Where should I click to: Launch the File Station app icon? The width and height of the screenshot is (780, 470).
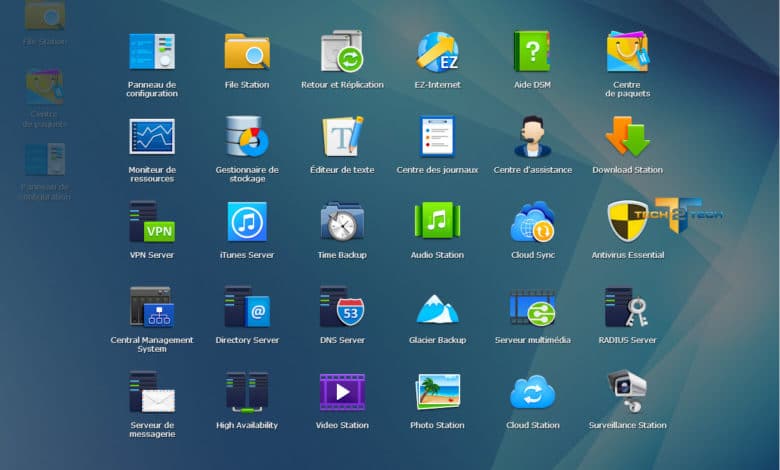(247, 51)
